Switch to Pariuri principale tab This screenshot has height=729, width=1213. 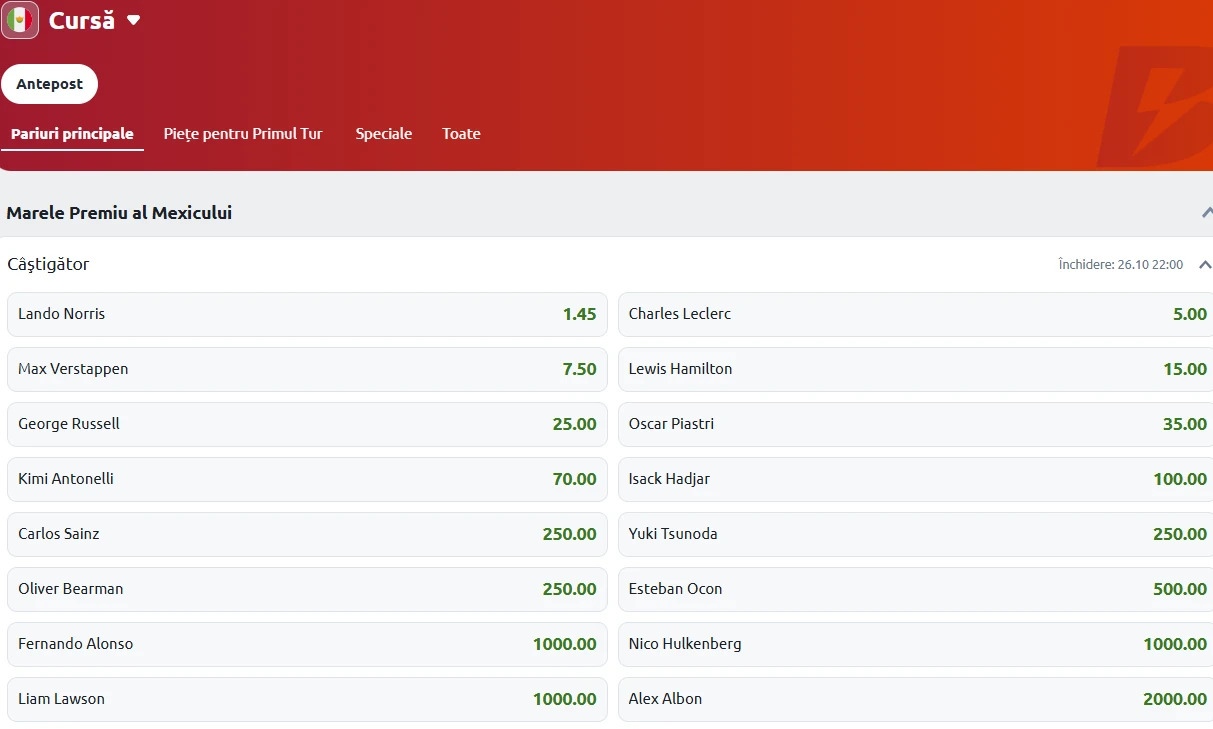72,134
